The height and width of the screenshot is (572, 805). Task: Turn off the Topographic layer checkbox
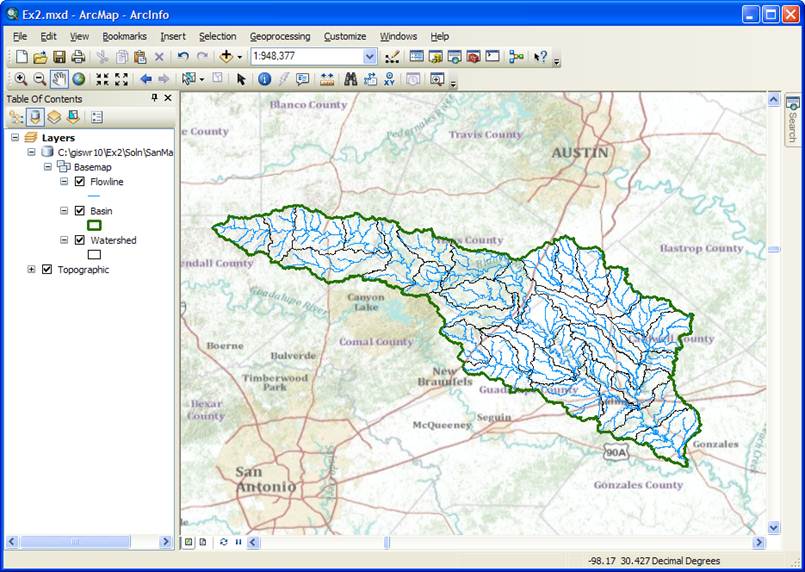[x=47, y=269]
